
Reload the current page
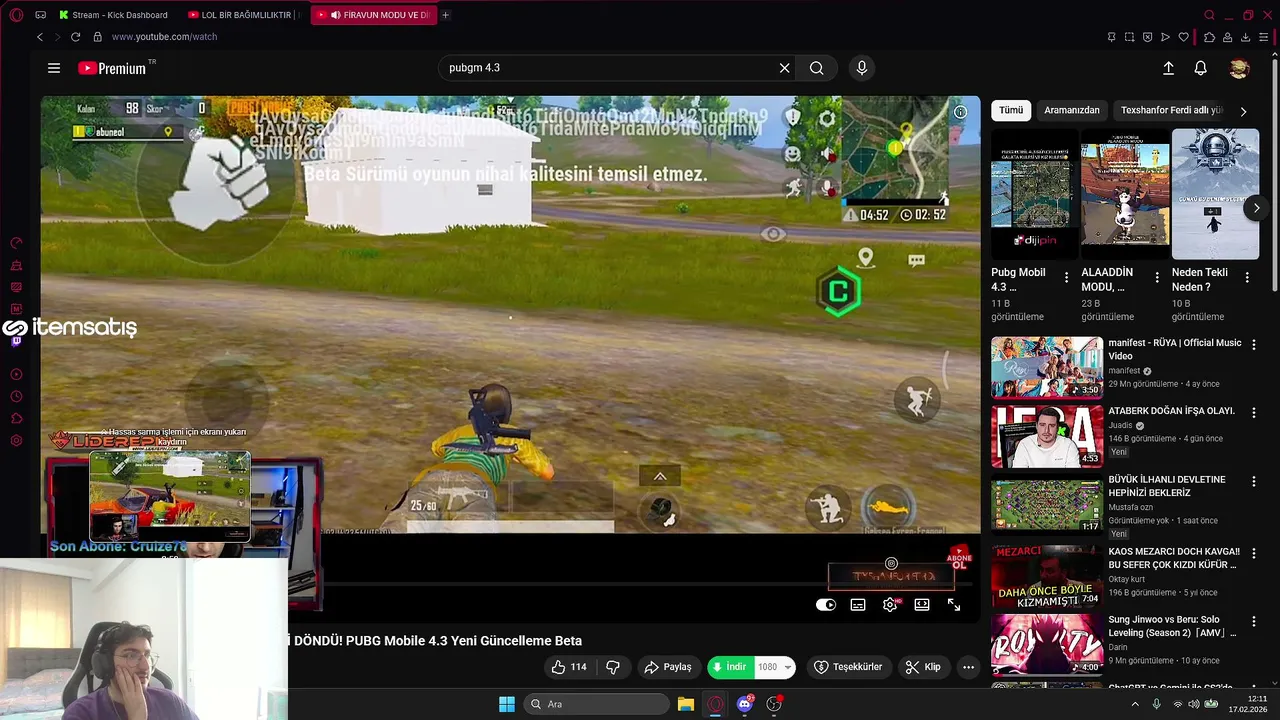pyautogui.click(x=75, y=37)
